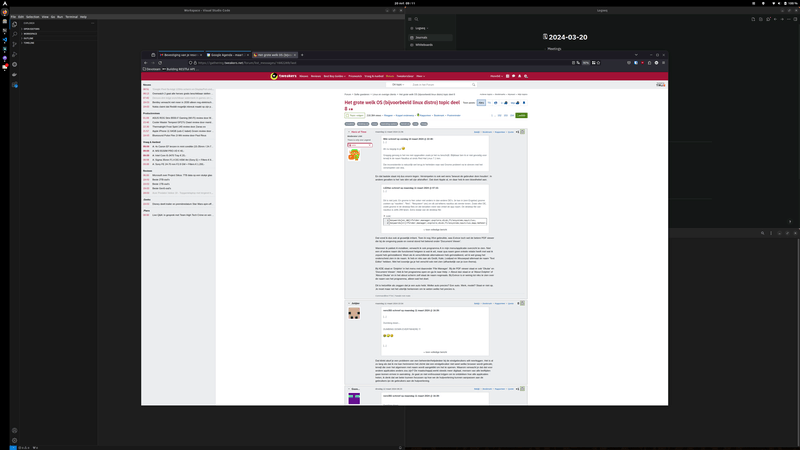Open Firefox extensions toolbar icon
Image resolution: width=800 pixels, height=450 pixels.
[x=649, y=63]
